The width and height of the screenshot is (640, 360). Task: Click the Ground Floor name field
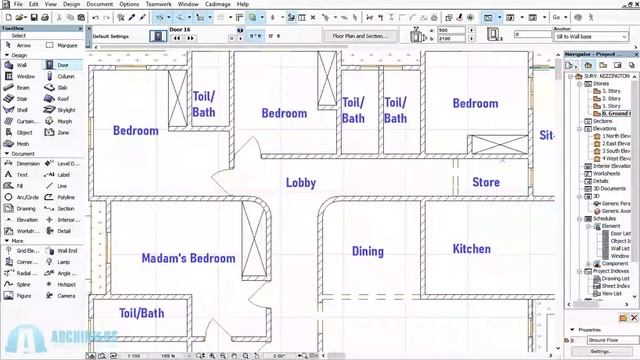coord(613,340)
